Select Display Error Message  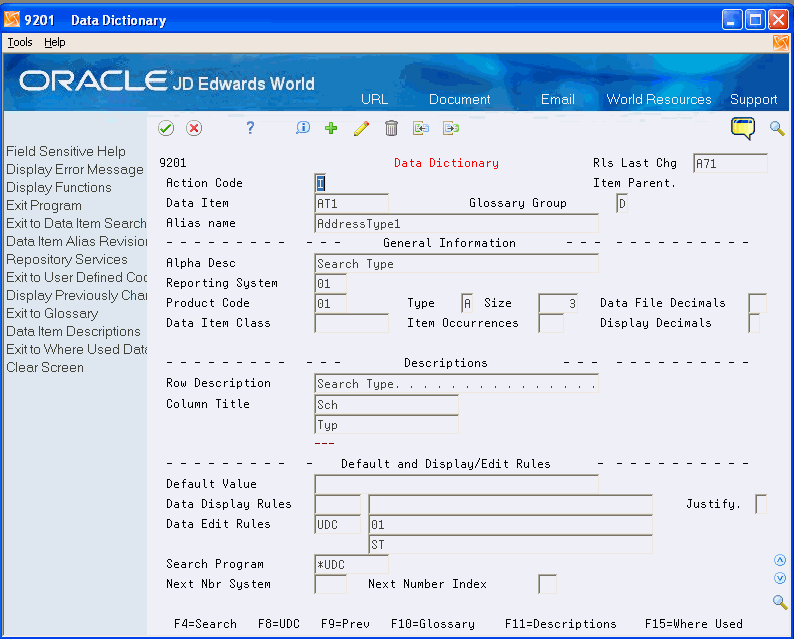[75, 170]
